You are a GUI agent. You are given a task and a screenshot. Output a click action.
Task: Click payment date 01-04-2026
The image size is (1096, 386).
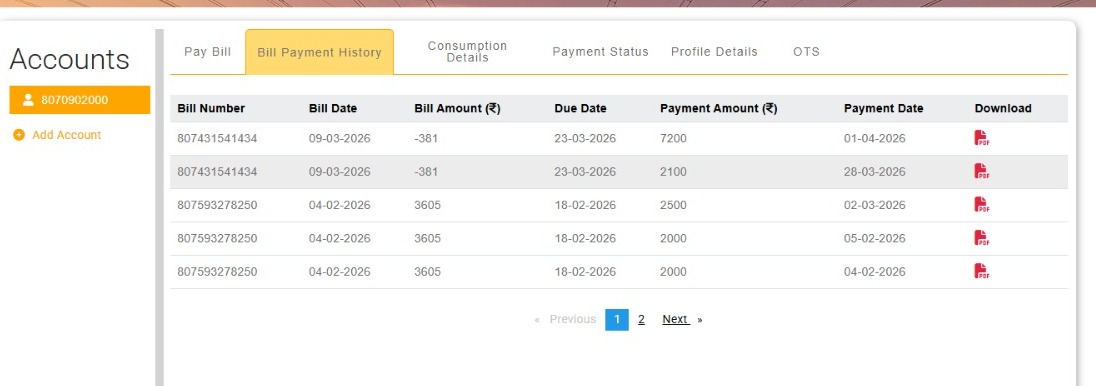pyautogui.click(x=874, y=138)
